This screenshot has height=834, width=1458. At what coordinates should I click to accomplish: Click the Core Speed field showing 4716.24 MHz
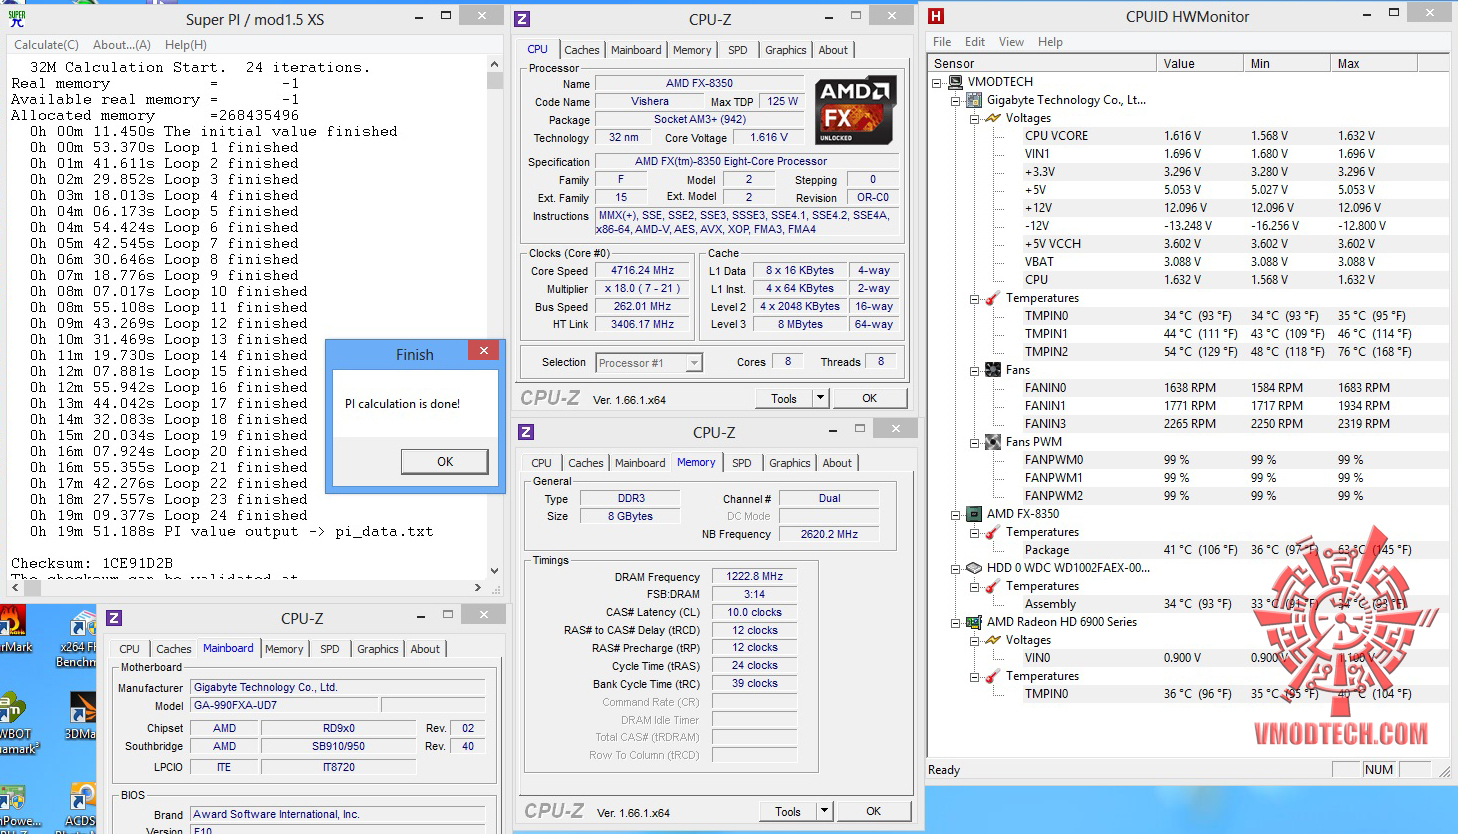pos(643,271)
